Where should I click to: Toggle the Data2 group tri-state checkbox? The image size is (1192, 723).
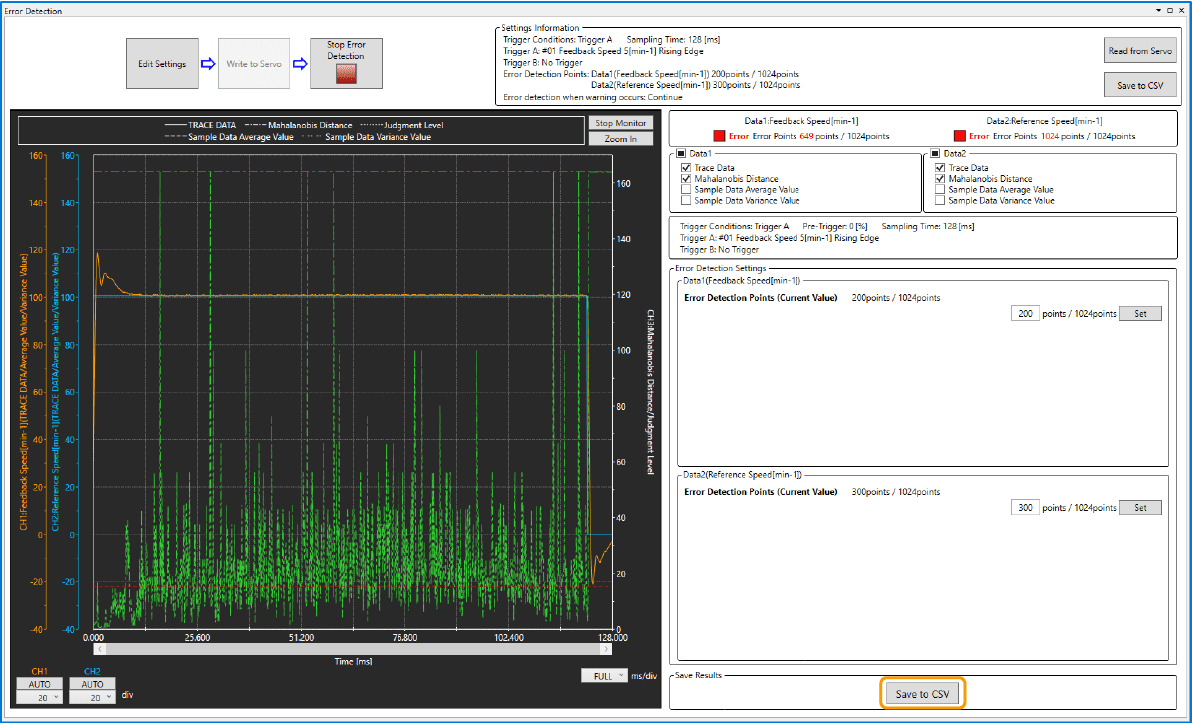pyautogui.click(x=936, y=153)
